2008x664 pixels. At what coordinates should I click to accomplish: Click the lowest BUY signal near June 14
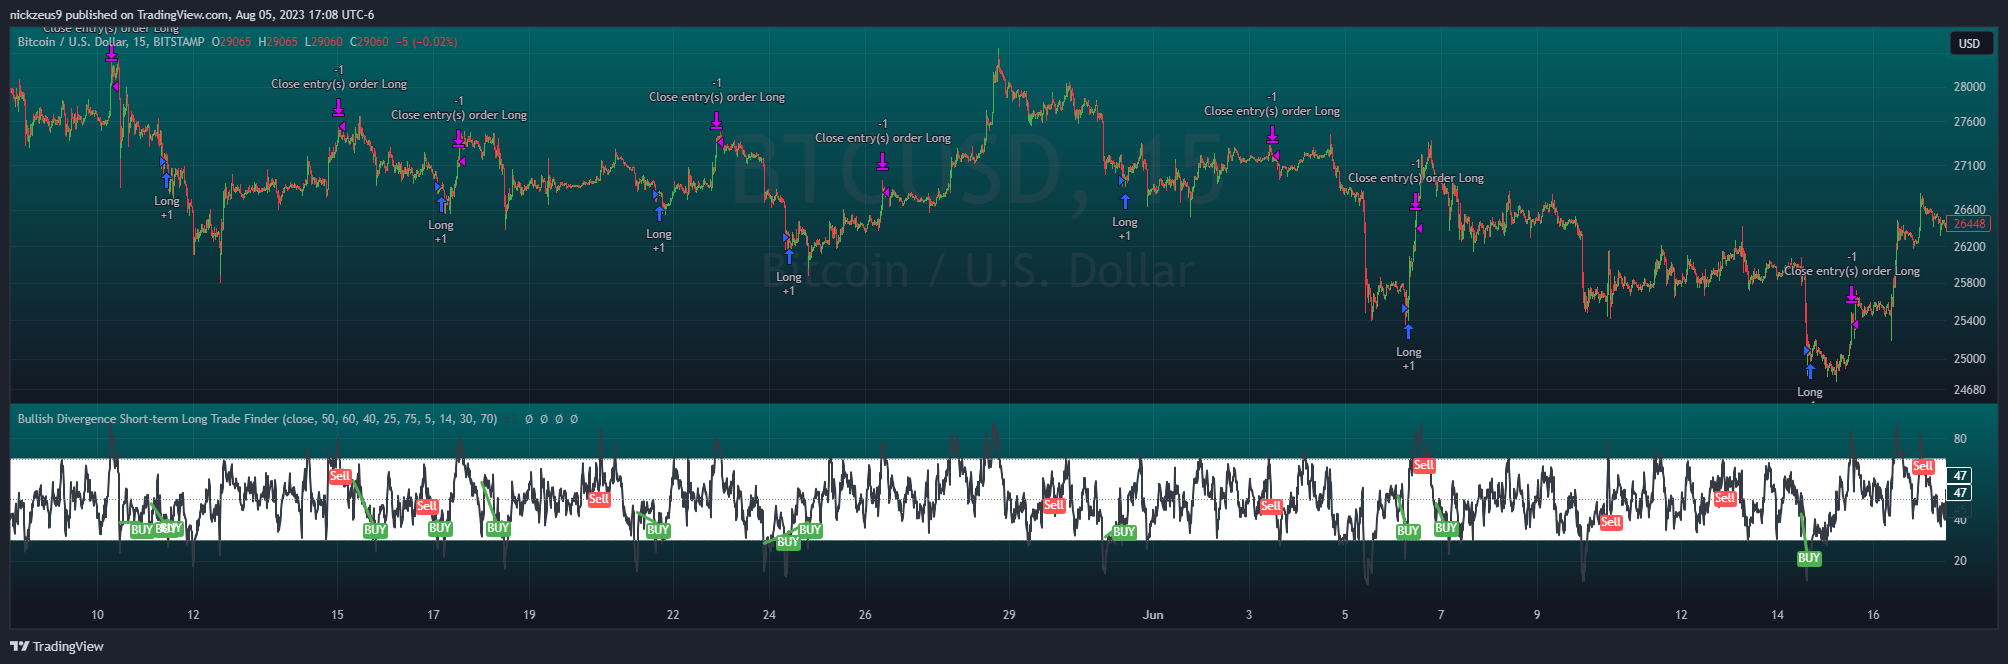point(1809,559)
